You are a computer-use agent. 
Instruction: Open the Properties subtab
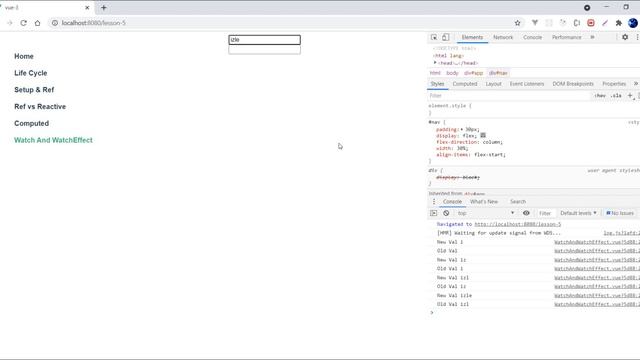[x=614, y=84]
